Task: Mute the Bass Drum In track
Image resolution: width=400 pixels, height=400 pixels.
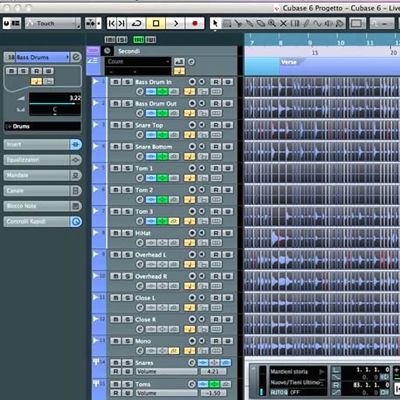Action: click(116, 82)
